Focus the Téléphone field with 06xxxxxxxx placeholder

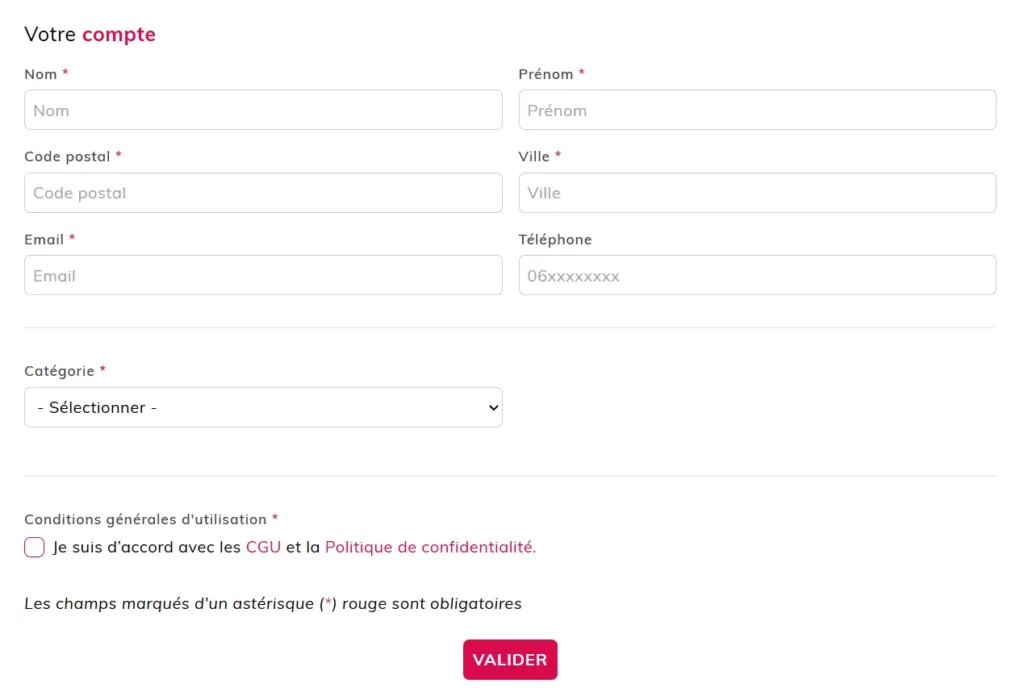[757, 275]
